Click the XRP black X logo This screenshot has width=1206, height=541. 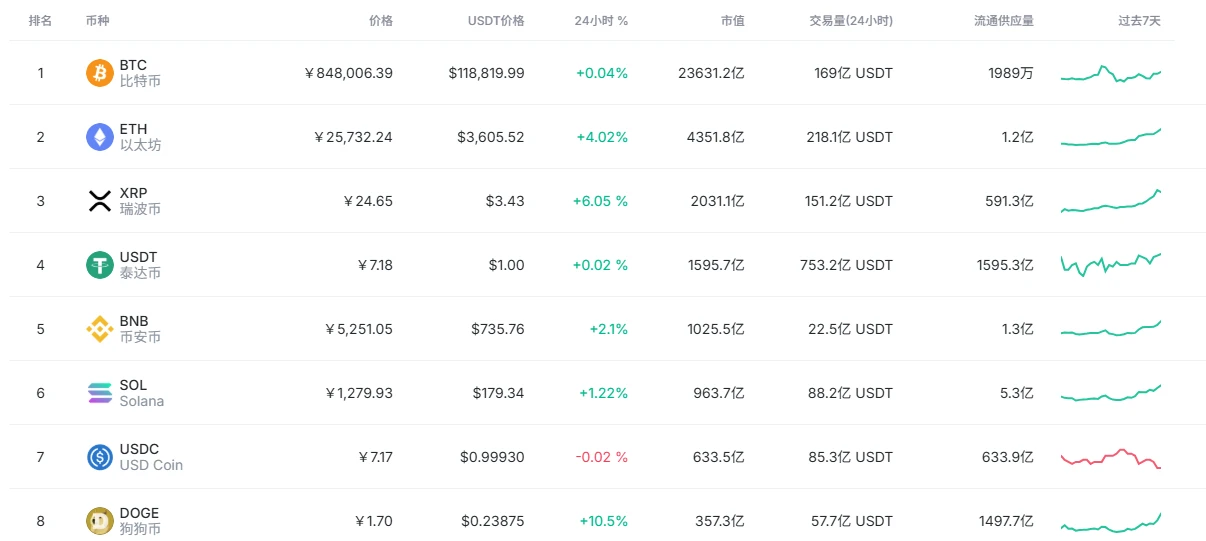coord(100,201)
